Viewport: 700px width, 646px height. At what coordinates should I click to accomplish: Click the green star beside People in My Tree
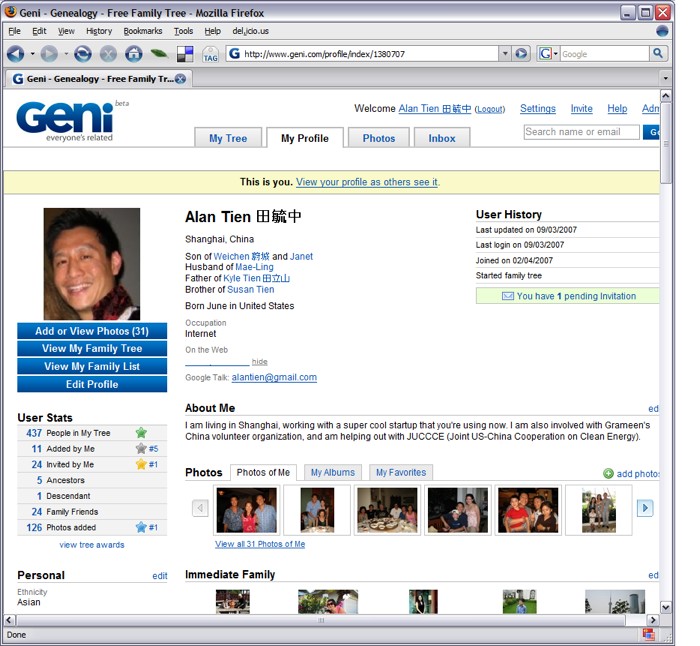pyautogui.click(x=141, y=433)
